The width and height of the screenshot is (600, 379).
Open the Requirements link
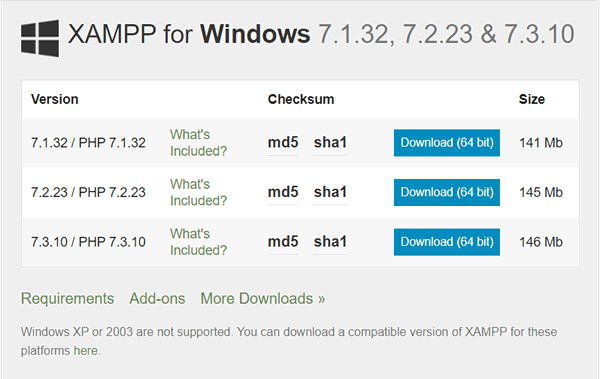tap(67, 299)
